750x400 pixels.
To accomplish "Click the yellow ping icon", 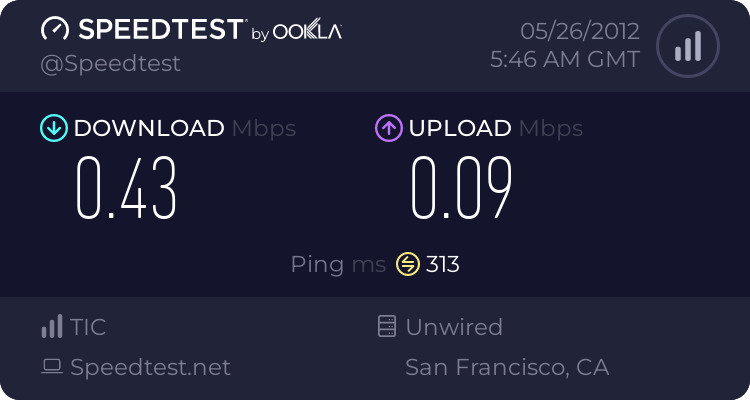I will pos(407,264).
